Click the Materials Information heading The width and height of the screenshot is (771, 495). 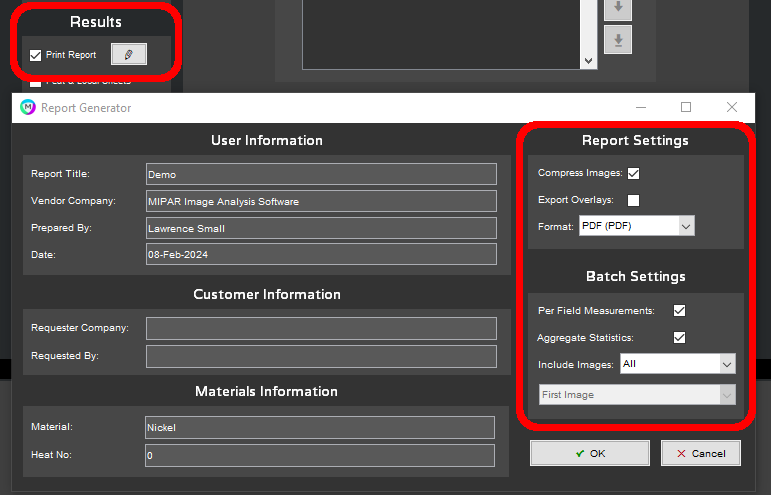coord(267,391)
